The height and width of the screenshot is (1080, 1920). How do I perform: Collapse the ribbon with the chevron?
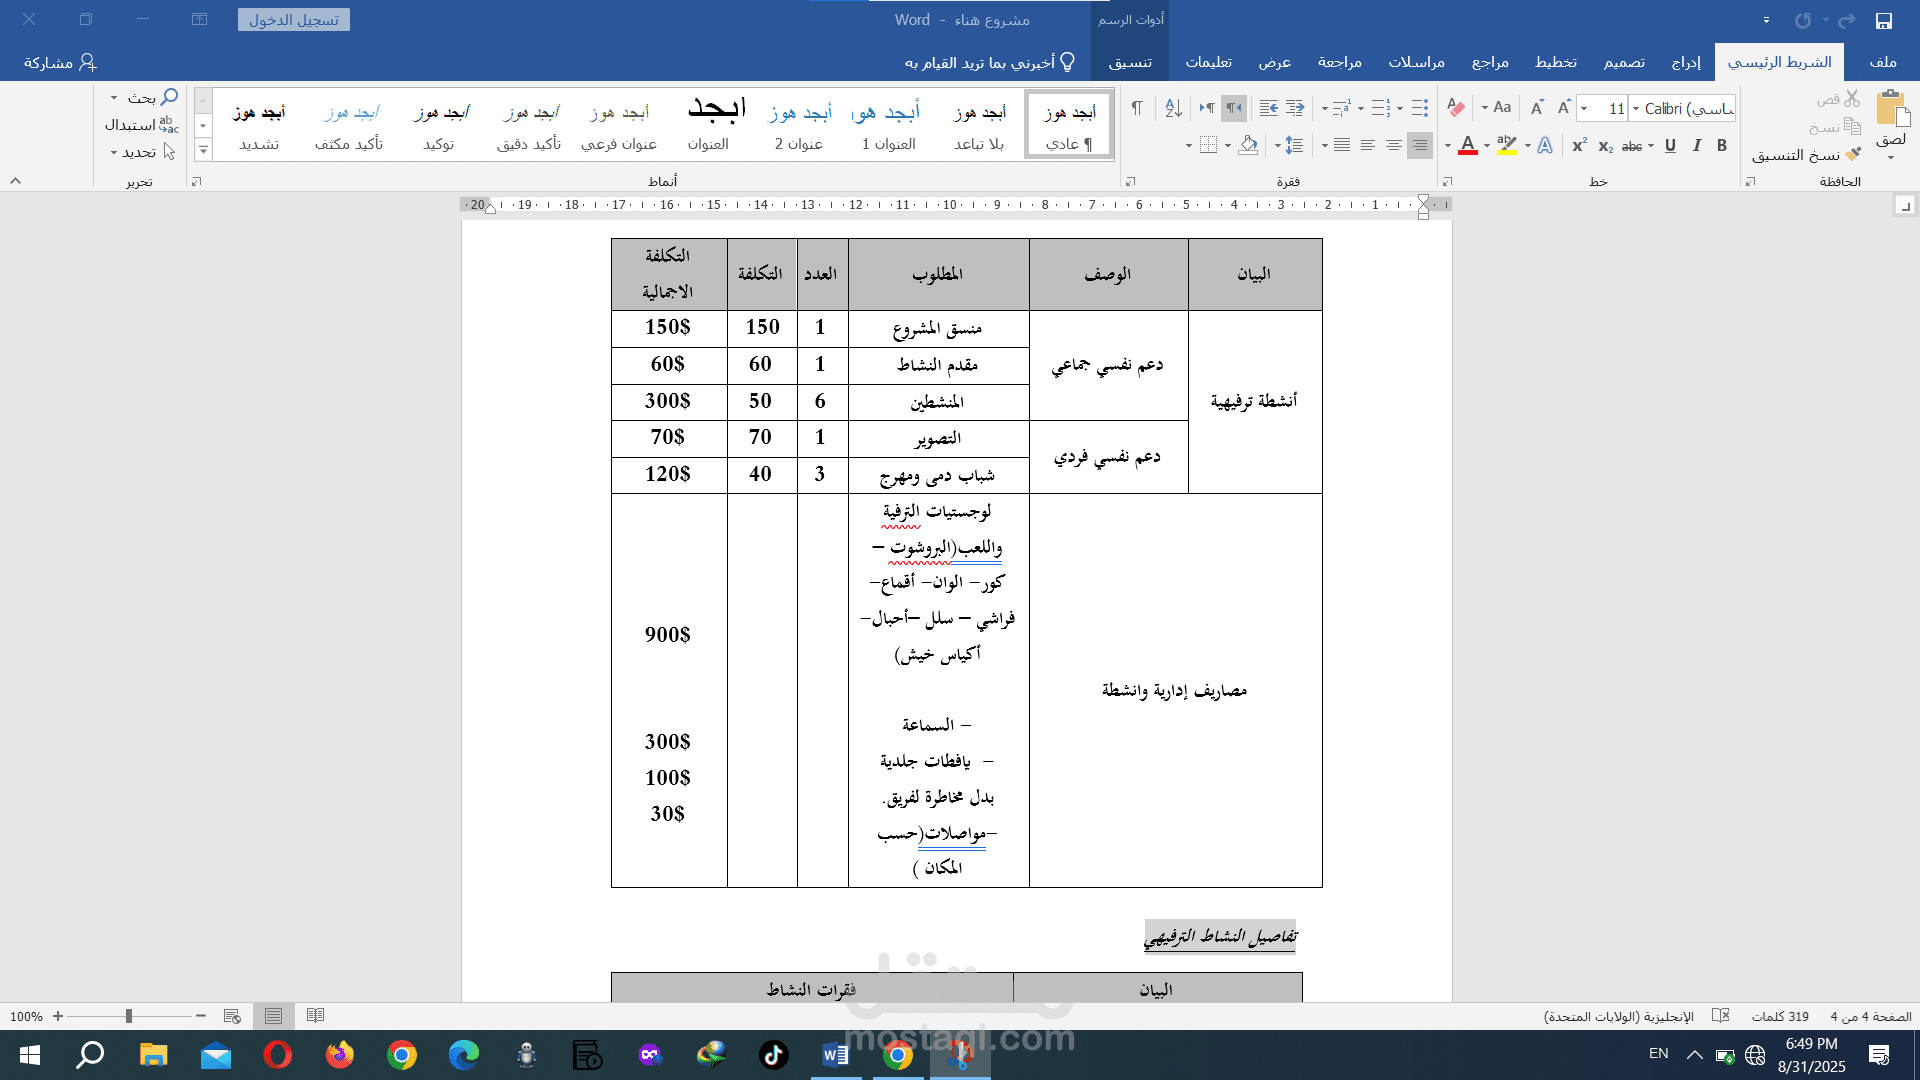15,181
